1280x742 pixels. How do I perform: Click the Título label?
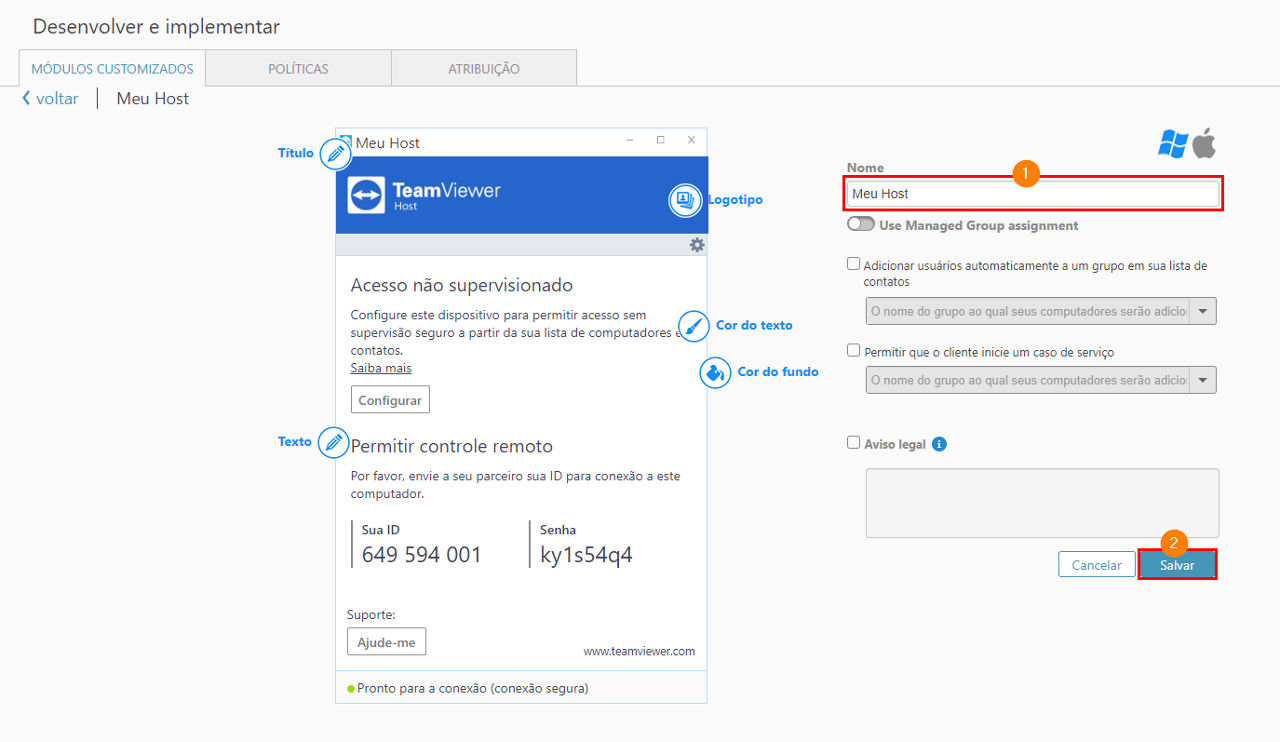pyautogui.click(x=296, y=153)
